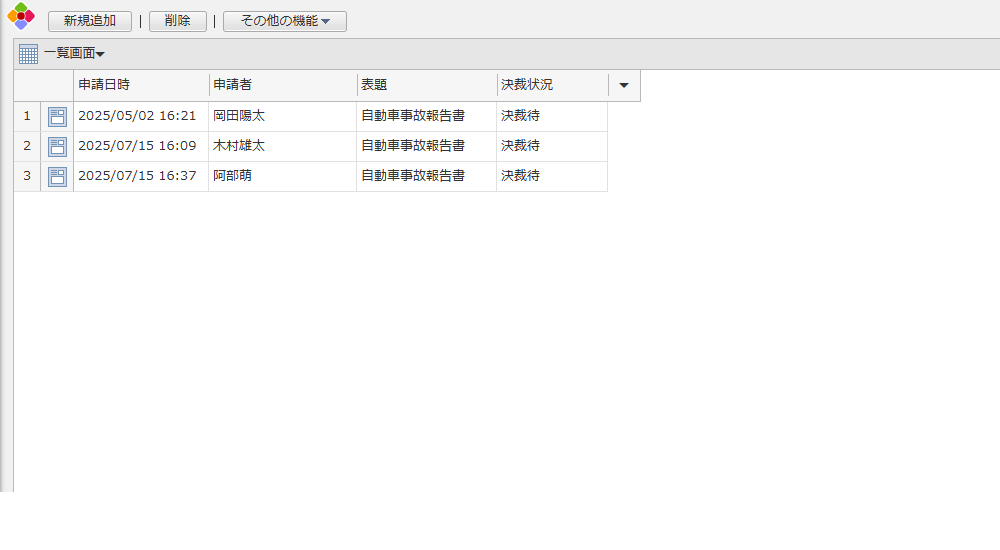Click the 申請者 column header
The image size is (1000, 550).
(282, 86)
